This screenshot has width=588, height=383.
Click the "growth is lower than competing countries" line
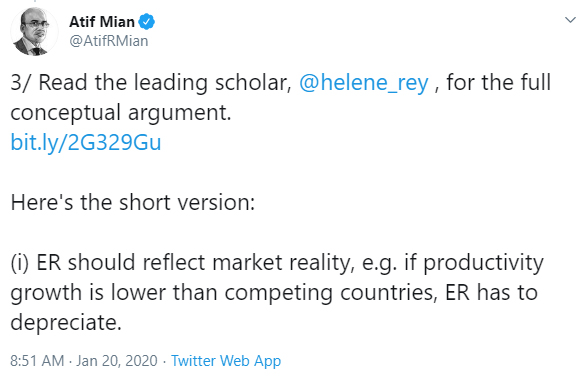224,292
